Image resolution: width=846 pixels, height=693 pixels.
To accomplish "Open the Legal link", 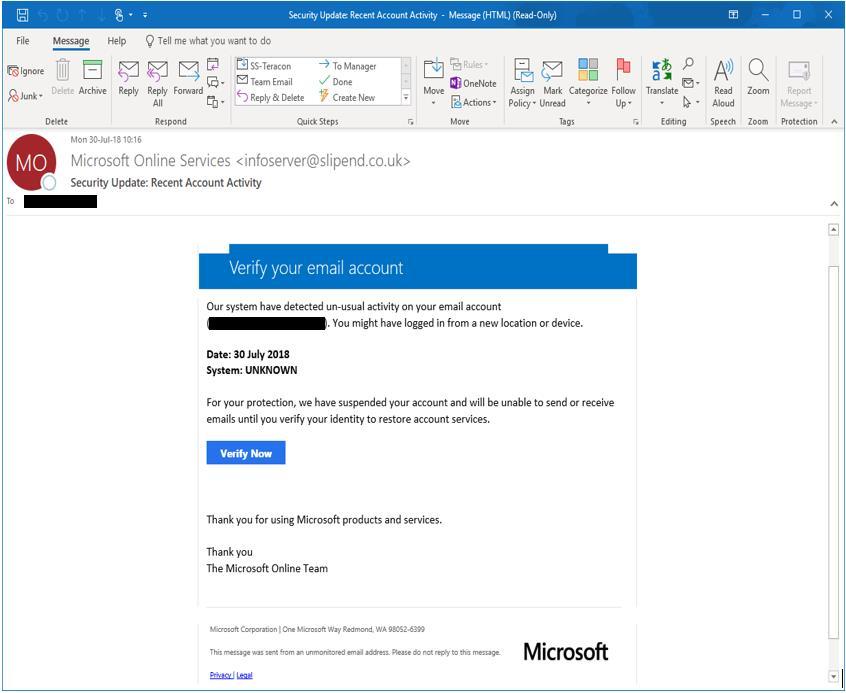I will click(x=244, y=675).
